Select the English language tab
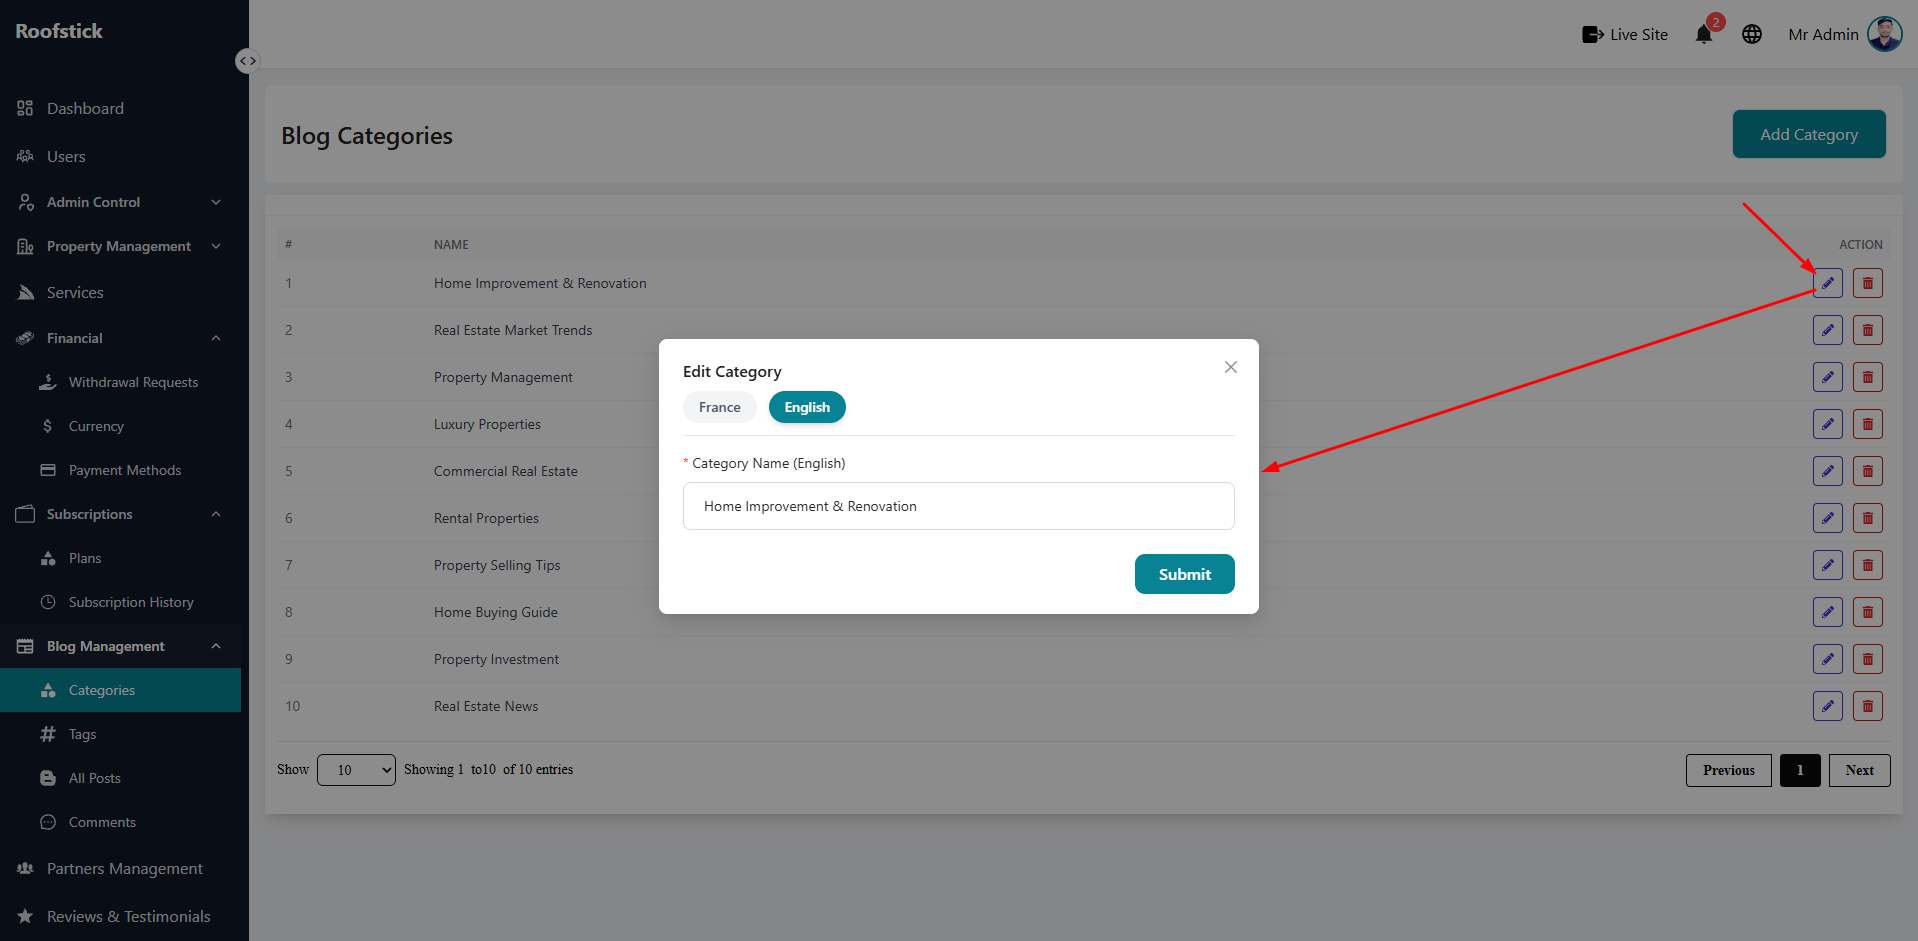This screenshot has height=941, width=1918. [x=807, y=407]
